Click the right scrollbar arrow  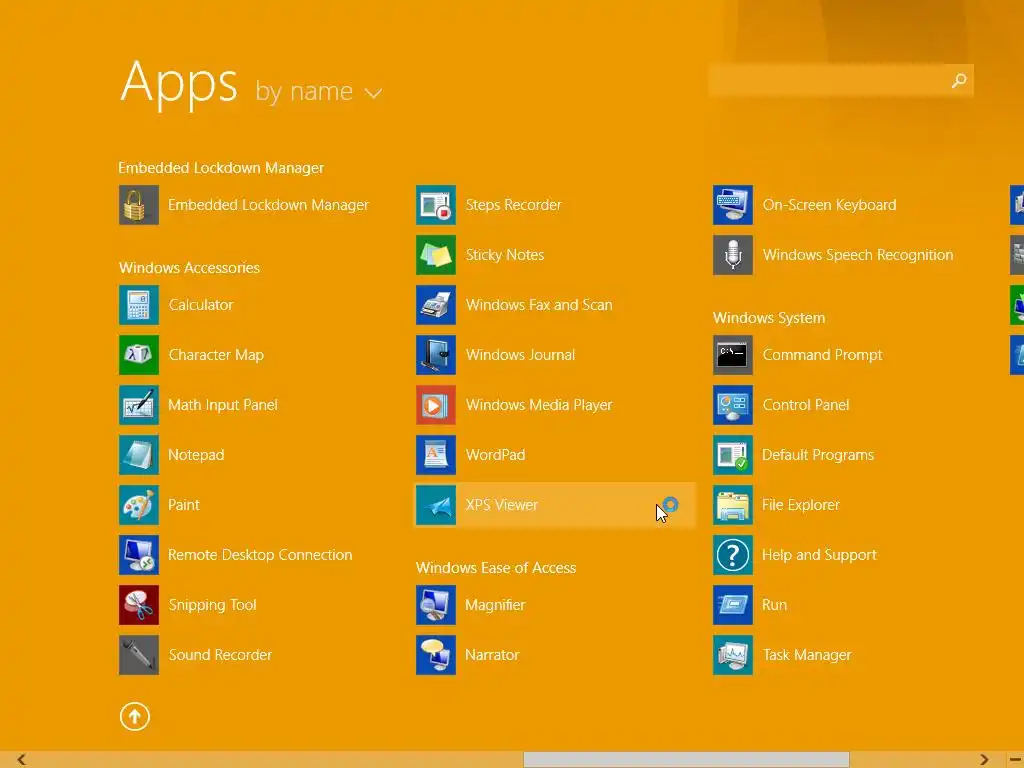984,760
